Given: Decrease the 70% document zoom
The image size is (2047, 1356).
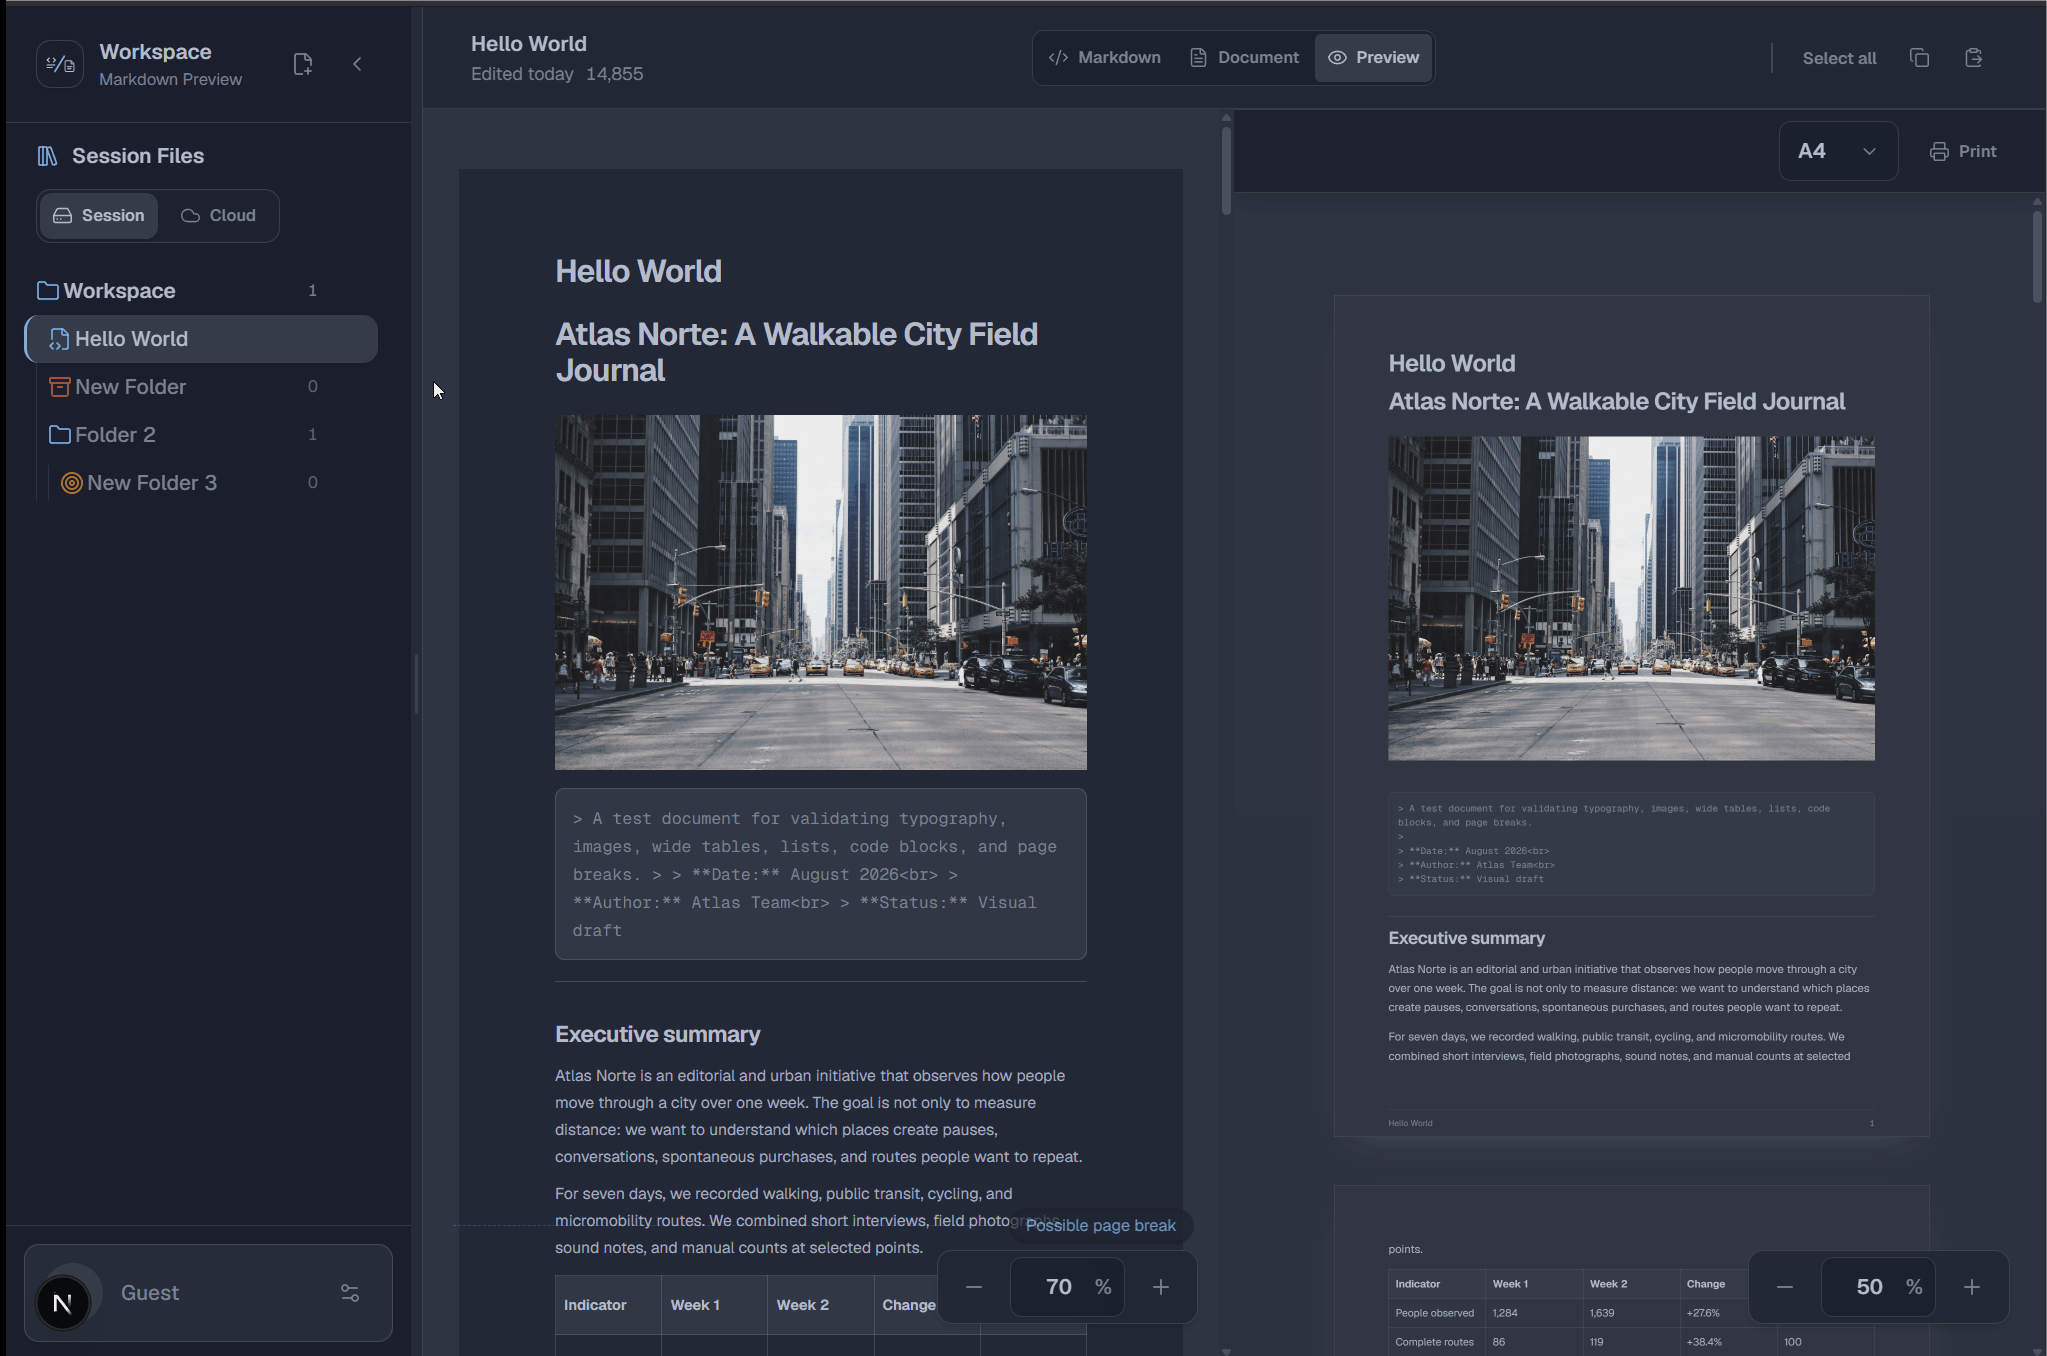Looking at the screenshot, I should tap(974, 1287).
